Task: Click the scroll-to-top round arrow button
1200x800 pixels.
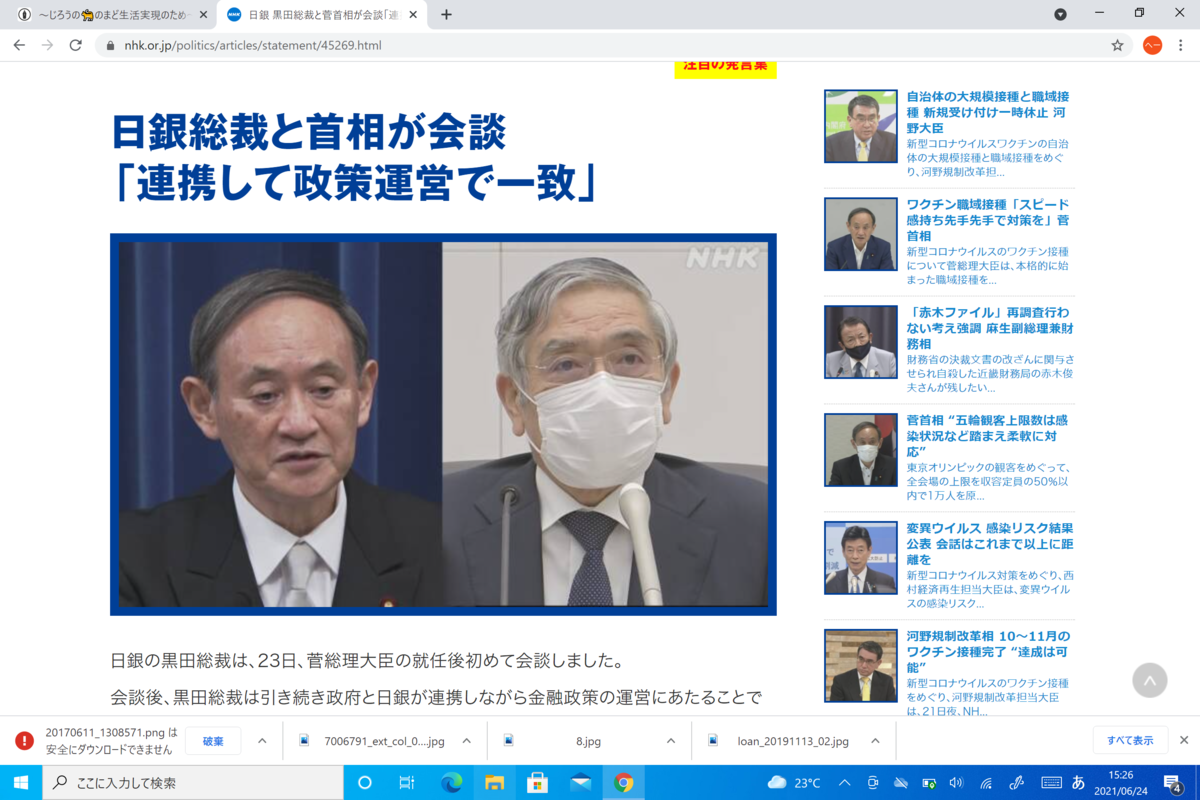Action: (1150, 680)
